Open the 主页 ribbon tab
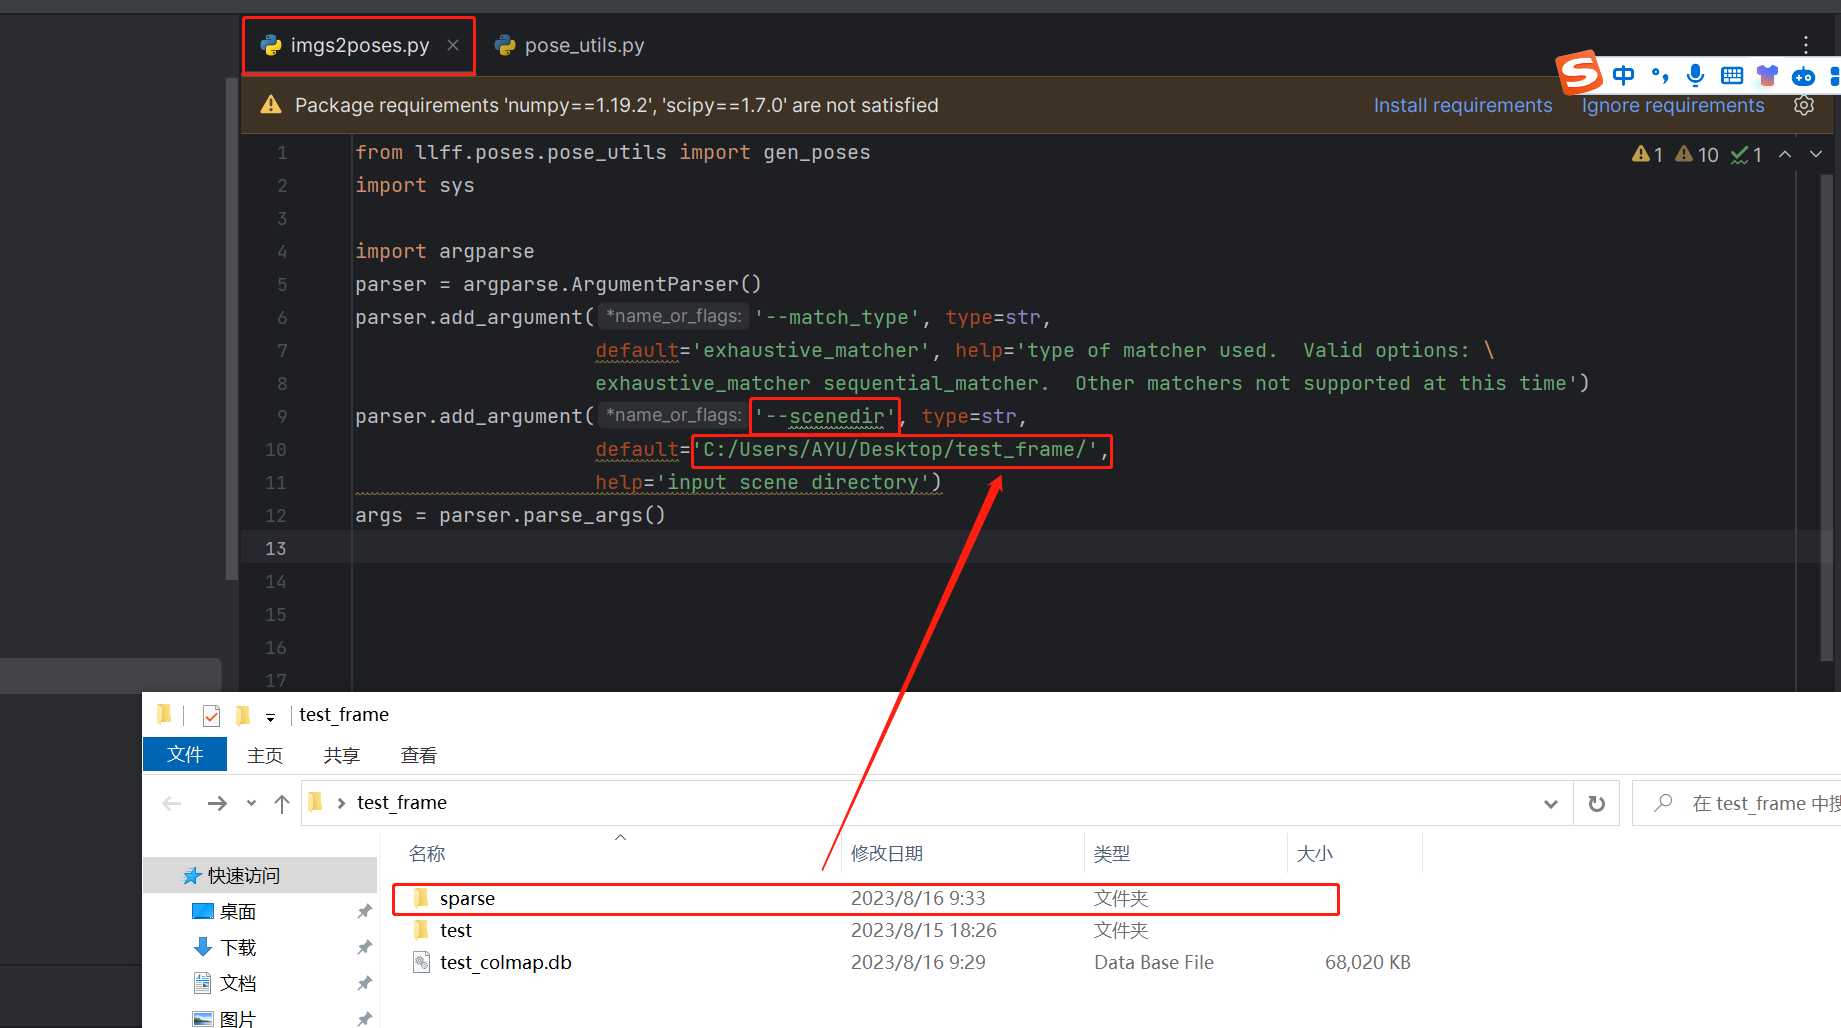The image size is (1841, 1028). (265, 755)
